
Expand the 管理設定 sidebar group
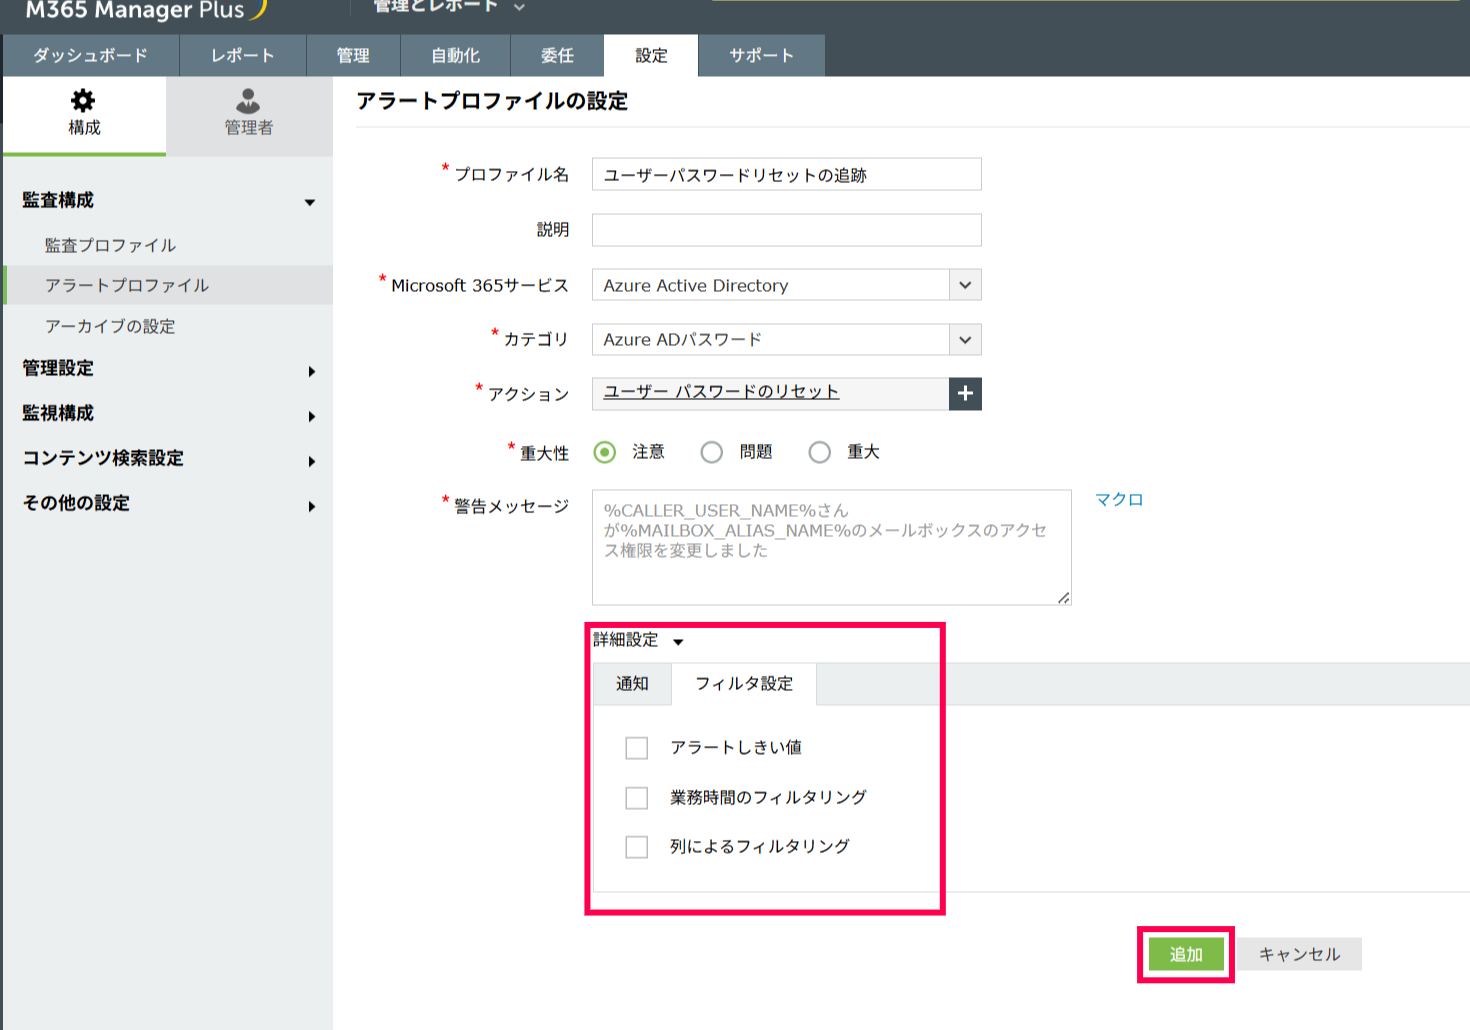(168, 369)
